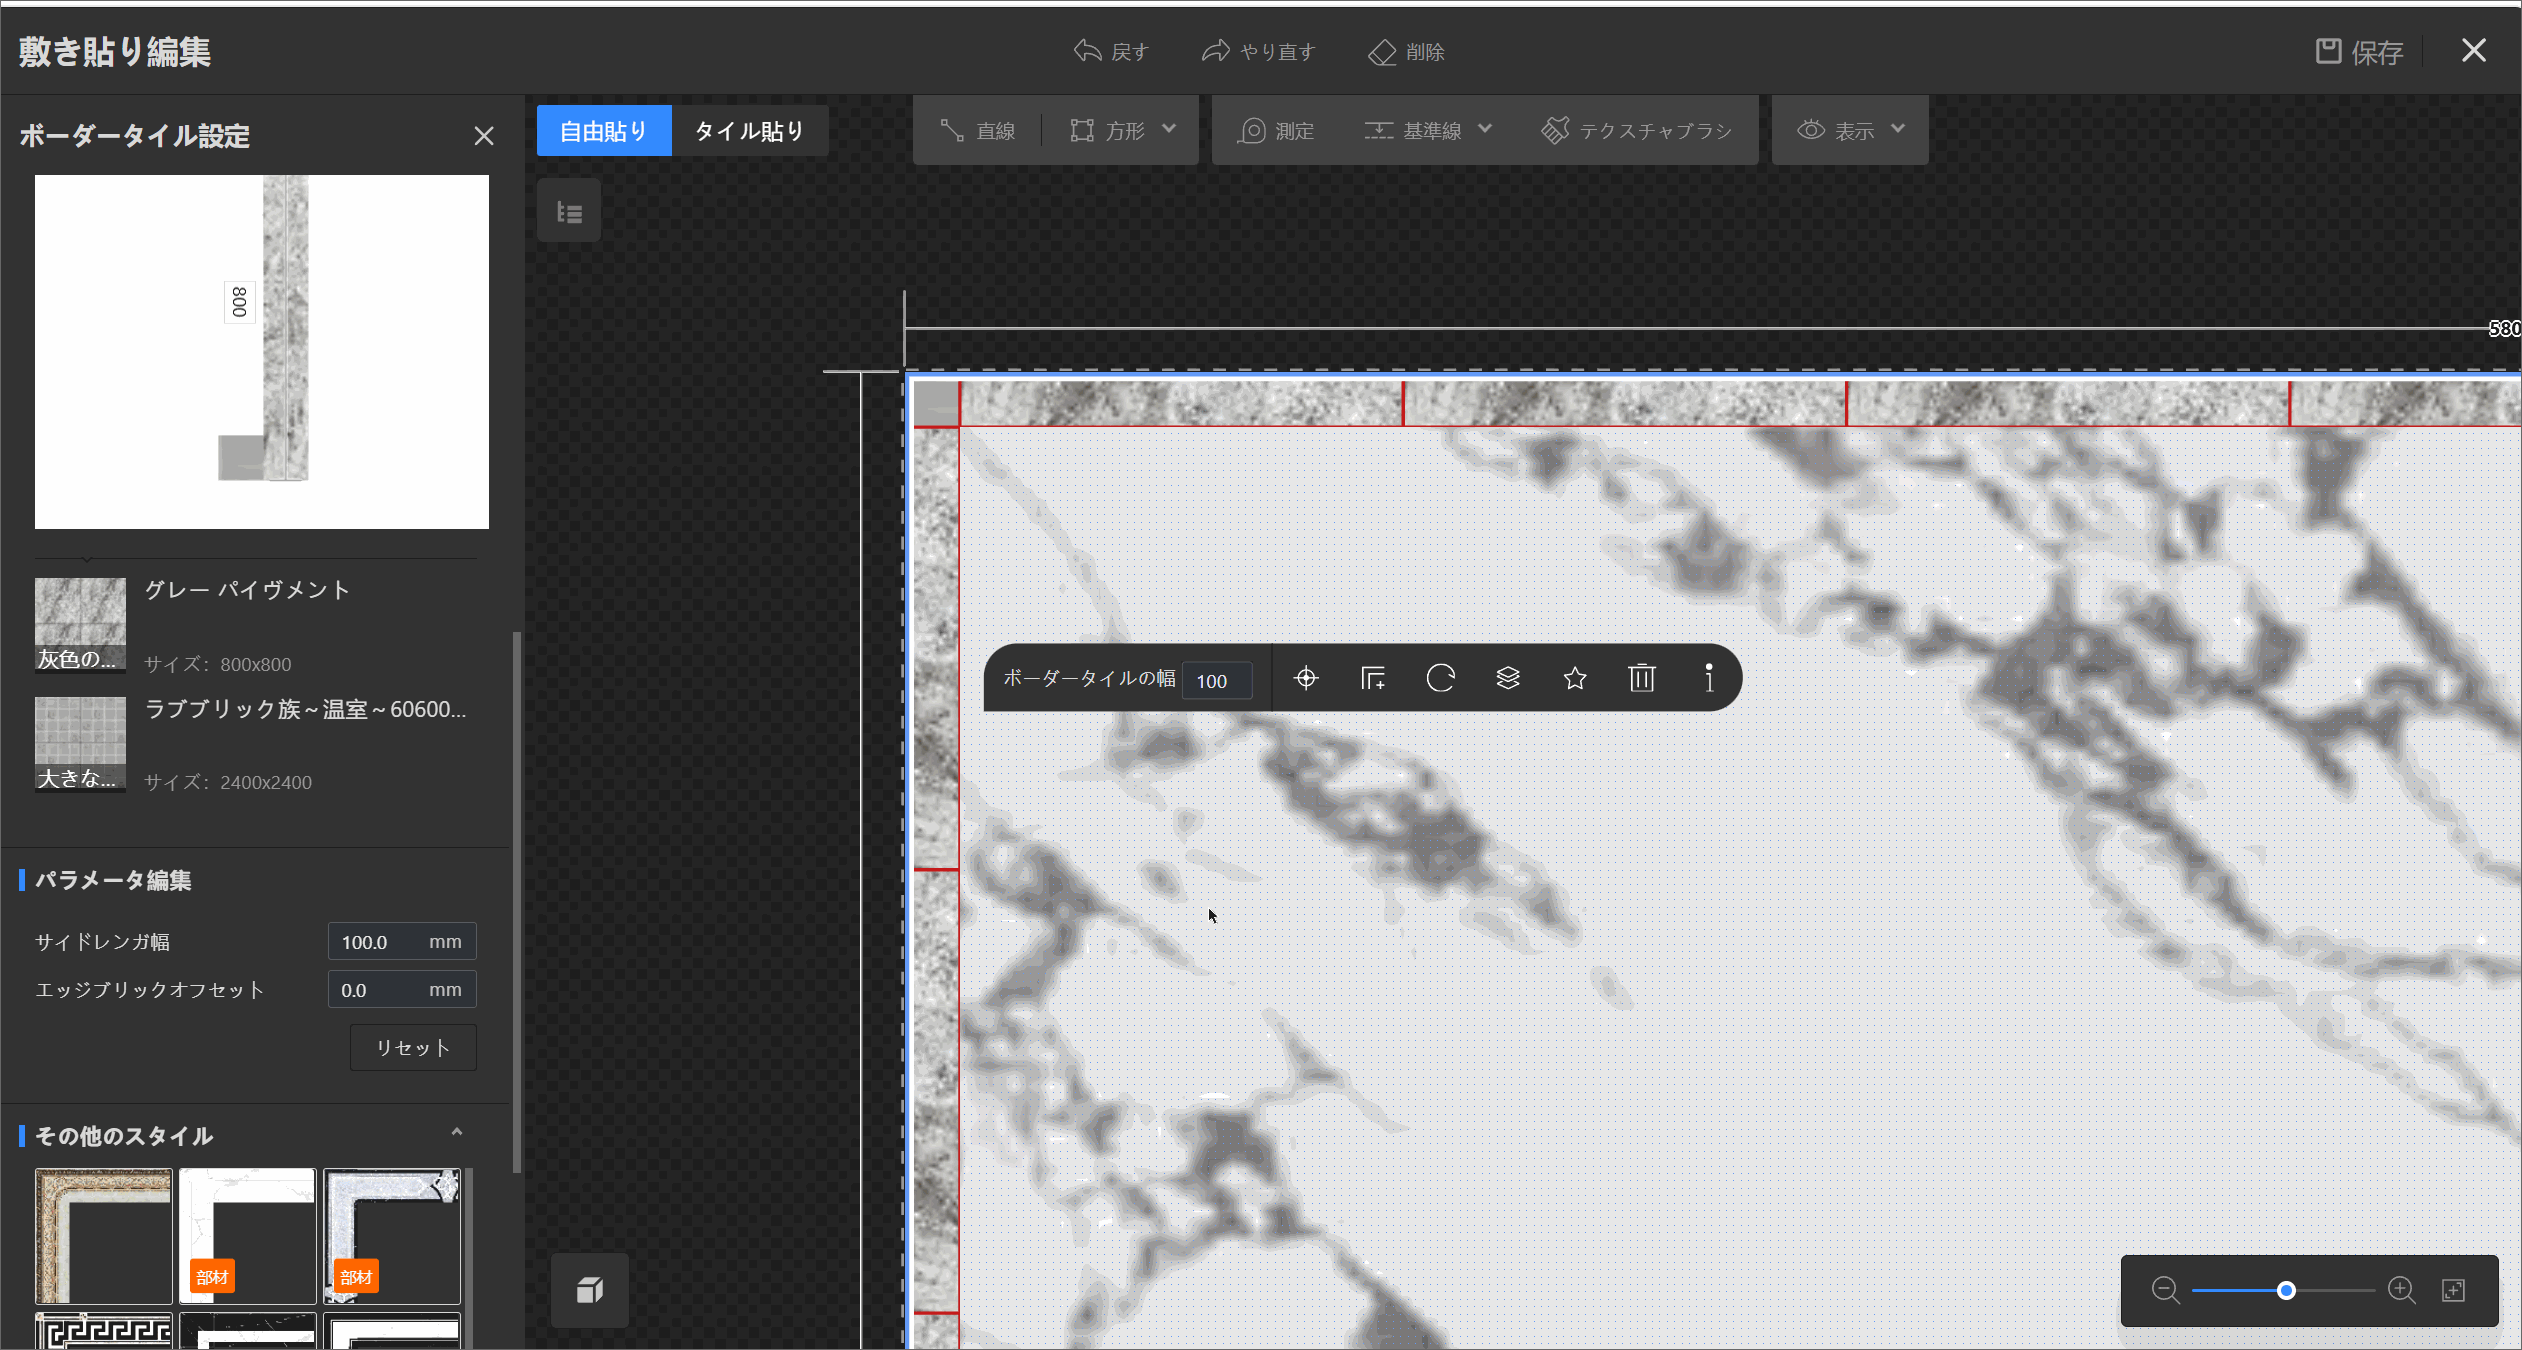This screenshot has width=2522, height=1350.
Task: Click the border tile preview image
Action: click(x=262, y=352)
